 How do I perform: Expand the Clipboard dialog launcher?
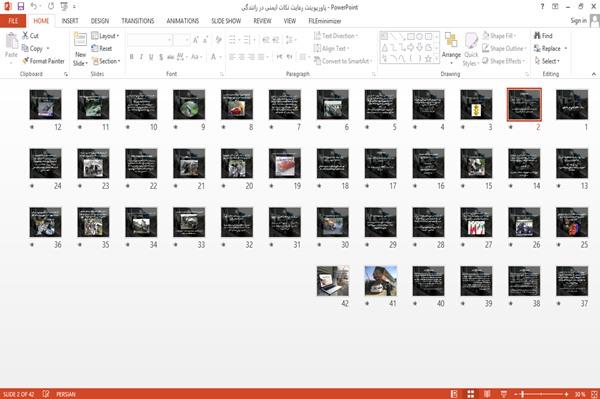[x=66, y=74]
